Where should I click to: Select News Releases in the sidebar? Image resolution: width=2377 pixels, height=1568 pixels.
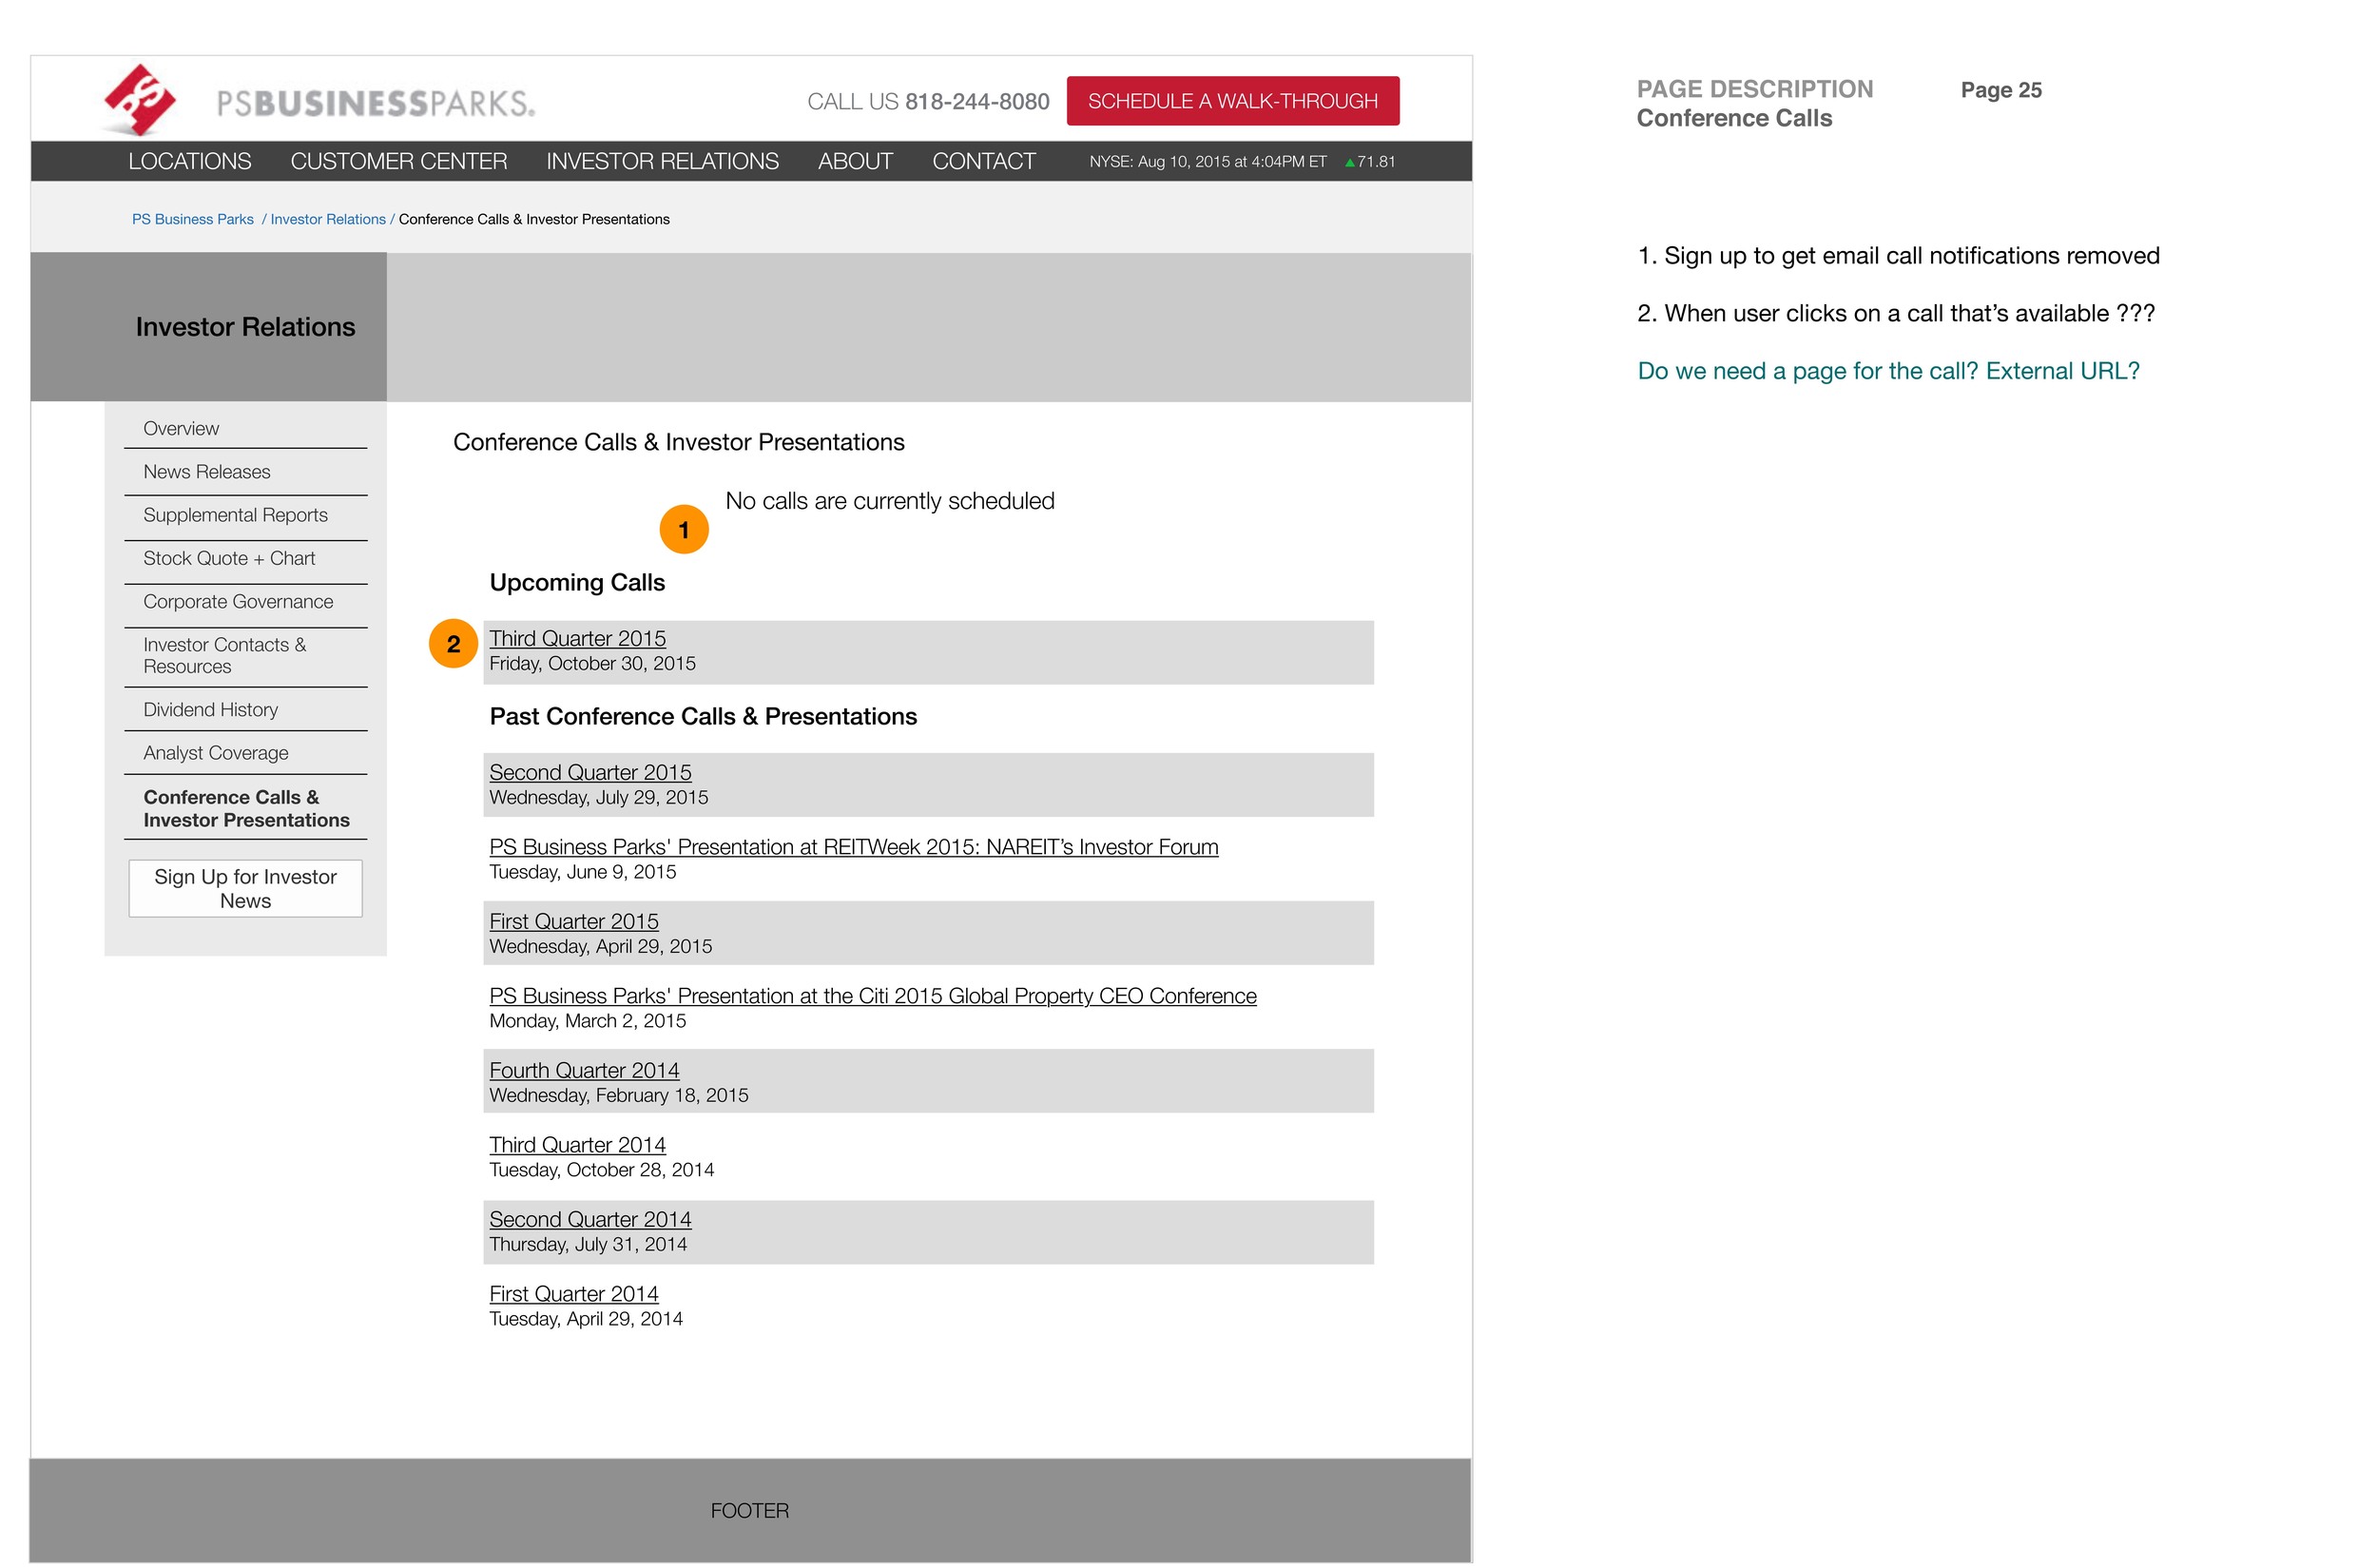tap(207, 471)
